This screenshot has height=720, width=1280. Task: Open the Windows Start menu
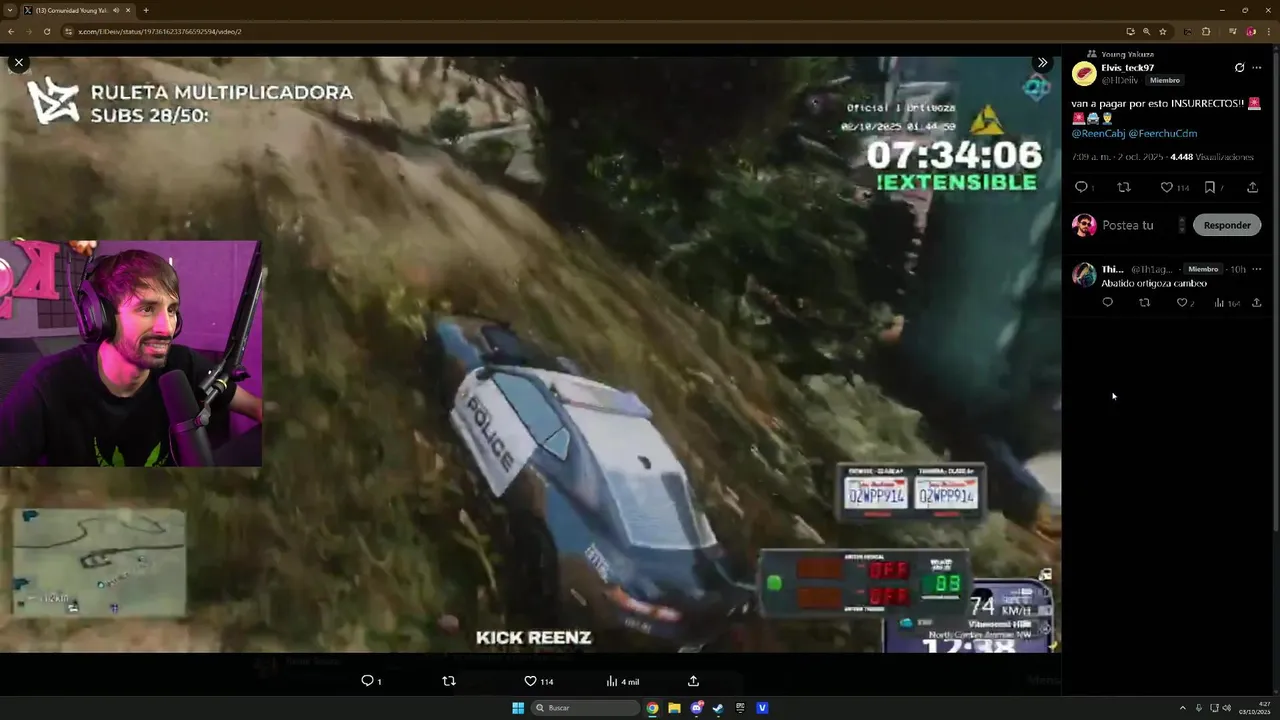(518, 708)
